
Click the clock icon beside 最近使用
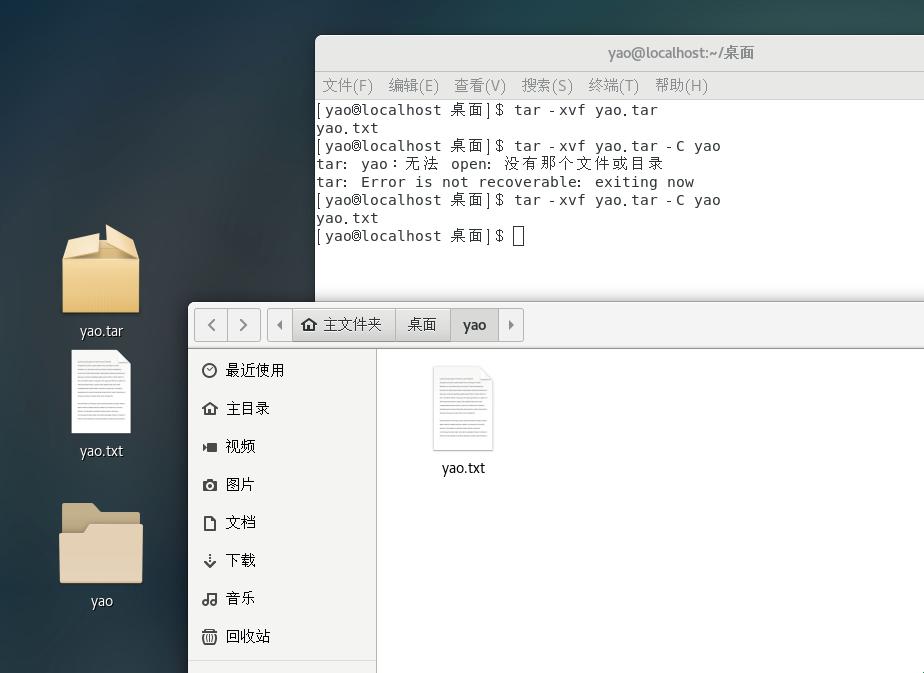(x=209, y=370)
